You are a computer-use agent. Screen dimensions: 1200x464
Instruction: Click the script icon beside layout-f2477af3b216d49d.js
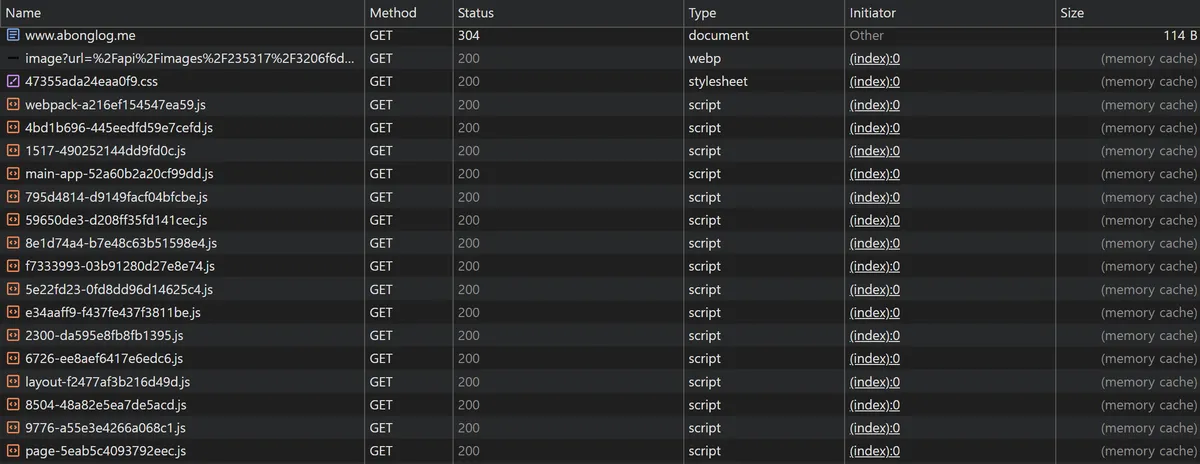(13, 382)
